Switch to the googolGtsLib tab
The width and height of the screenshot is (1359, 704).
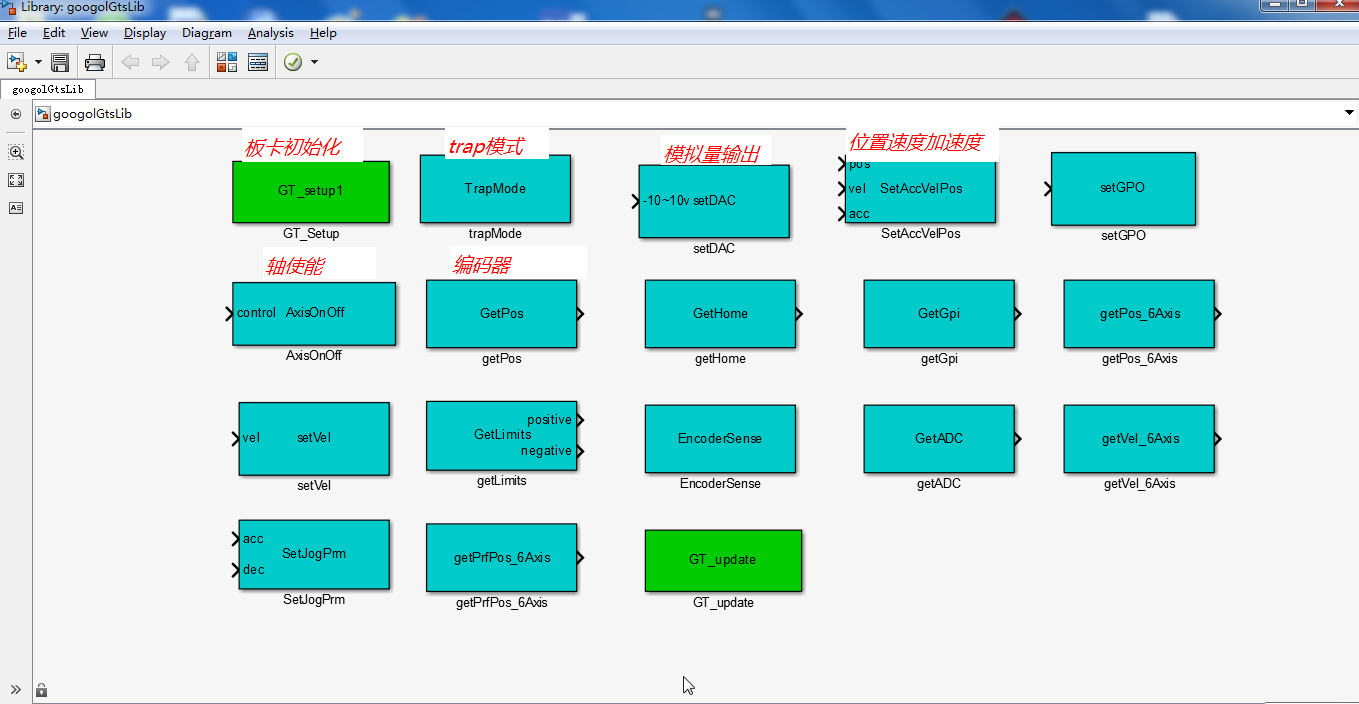(x=48, y=89)
